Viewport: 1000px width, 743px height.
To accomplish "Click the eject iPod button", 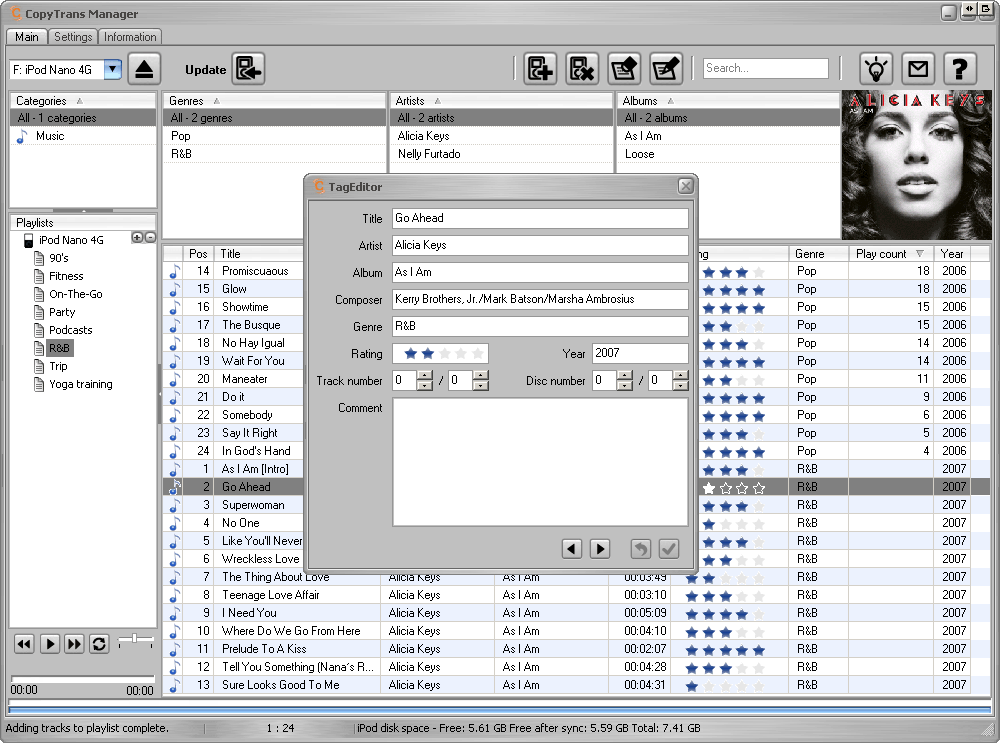I will [144, 69].
